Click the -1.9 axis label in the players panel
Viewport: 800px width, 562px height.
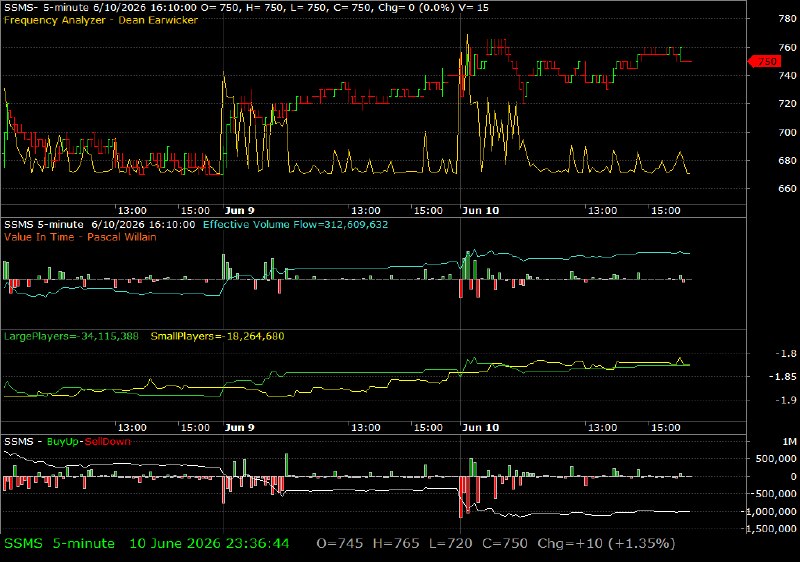pyautogui.click(x=786, y=400)
